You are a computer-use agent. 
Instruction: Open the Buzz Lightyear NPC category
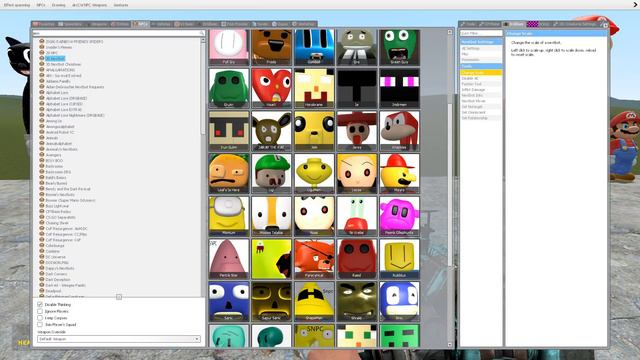coord(57,206)
